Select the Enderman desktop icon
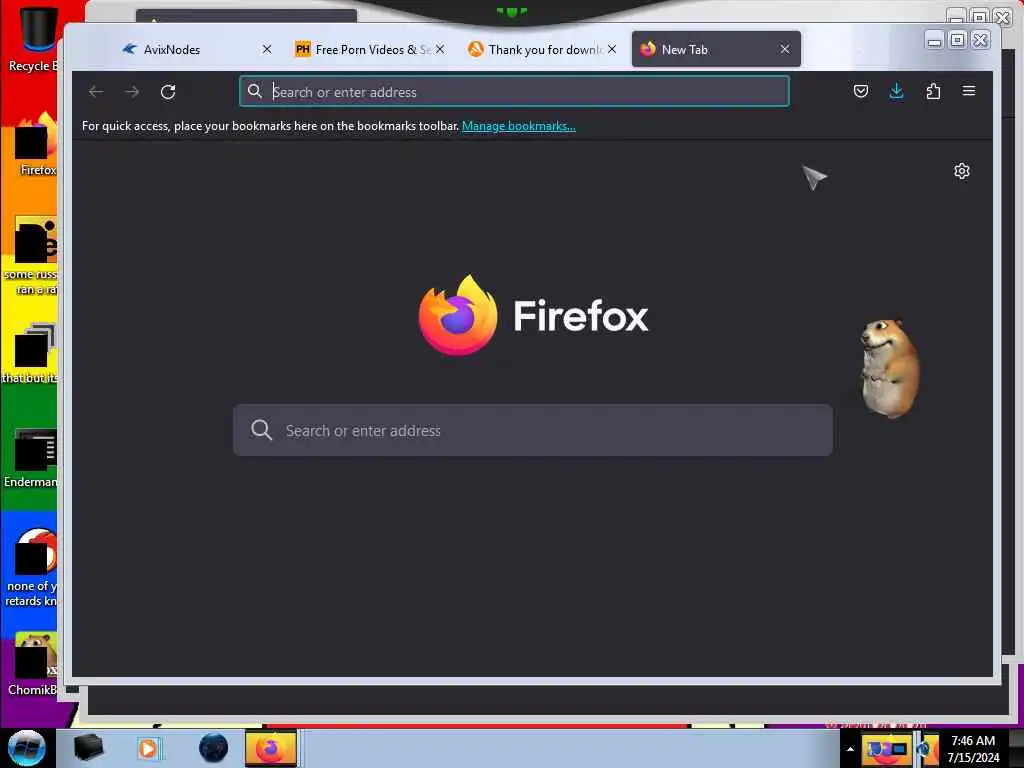 (x=31, y=458)
